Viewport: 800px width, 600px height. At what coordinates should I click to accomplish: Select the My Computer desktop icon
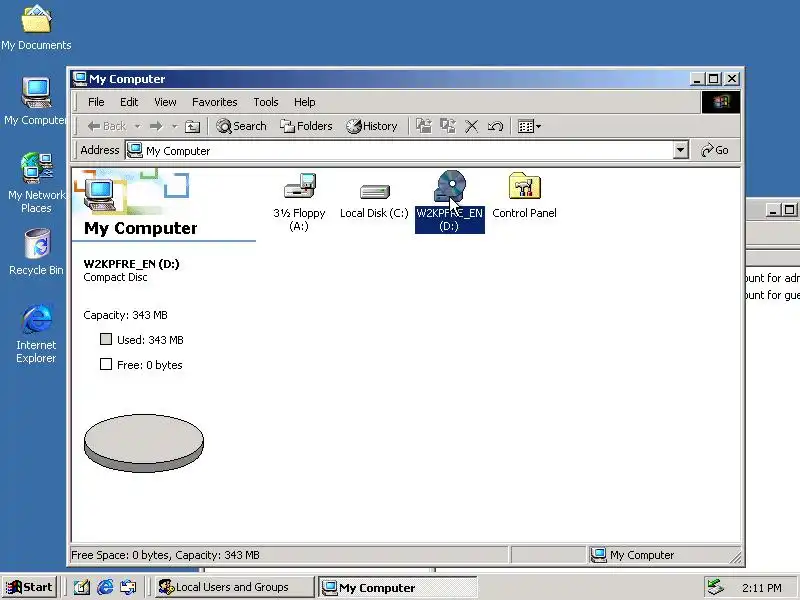tap(35, 102)
